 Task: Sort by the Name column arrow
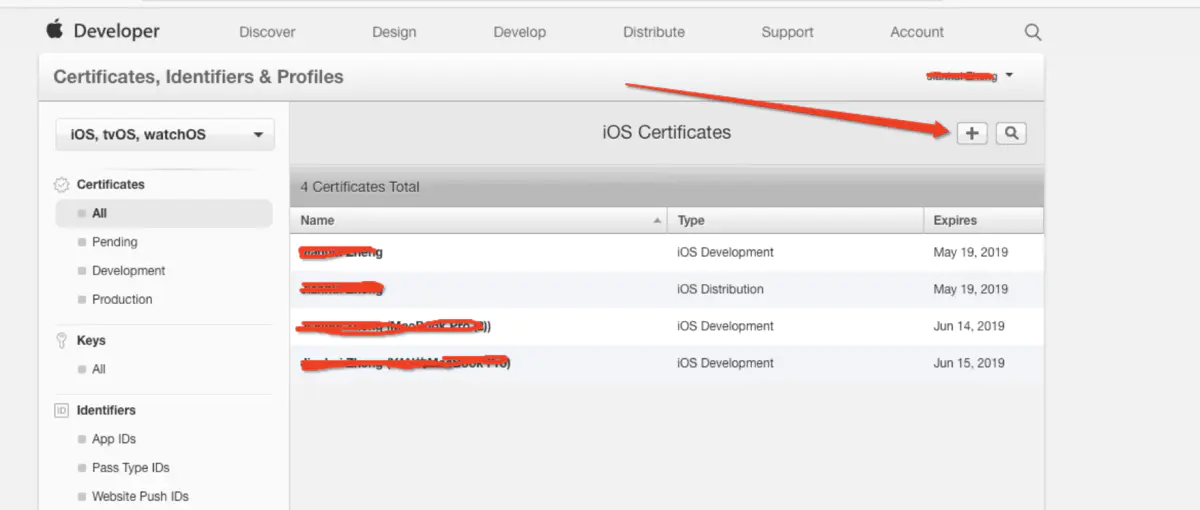click(657, 220)
